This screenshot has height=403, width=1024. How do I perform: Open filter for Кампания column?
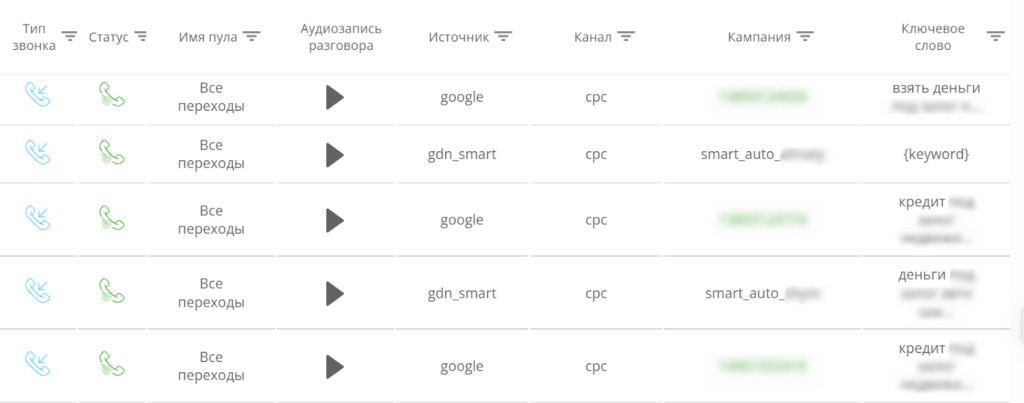[805, 37]
